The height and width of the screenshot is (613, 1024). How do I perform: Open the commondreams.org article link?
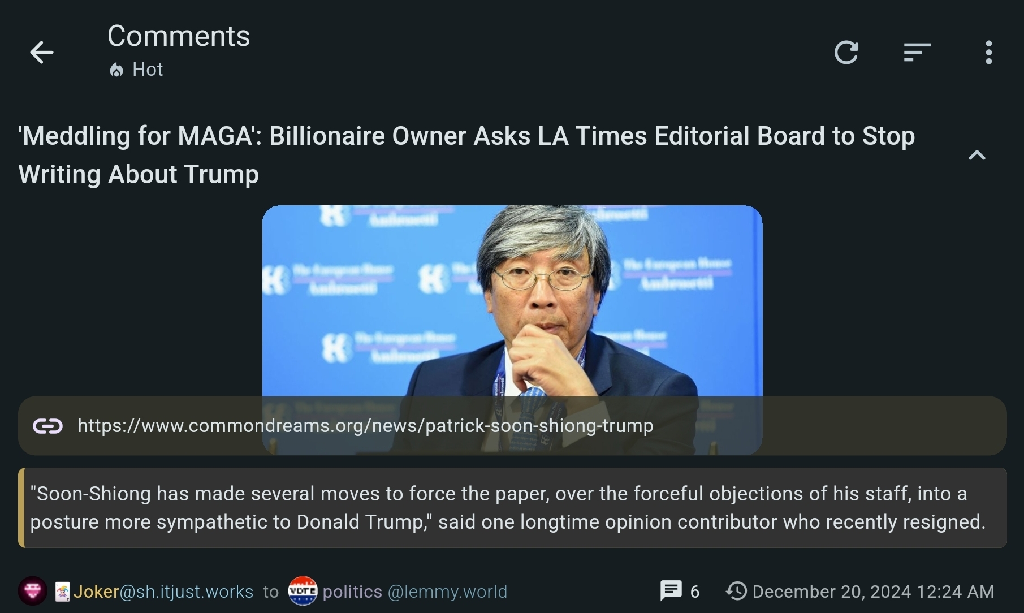tap(365, 426)
